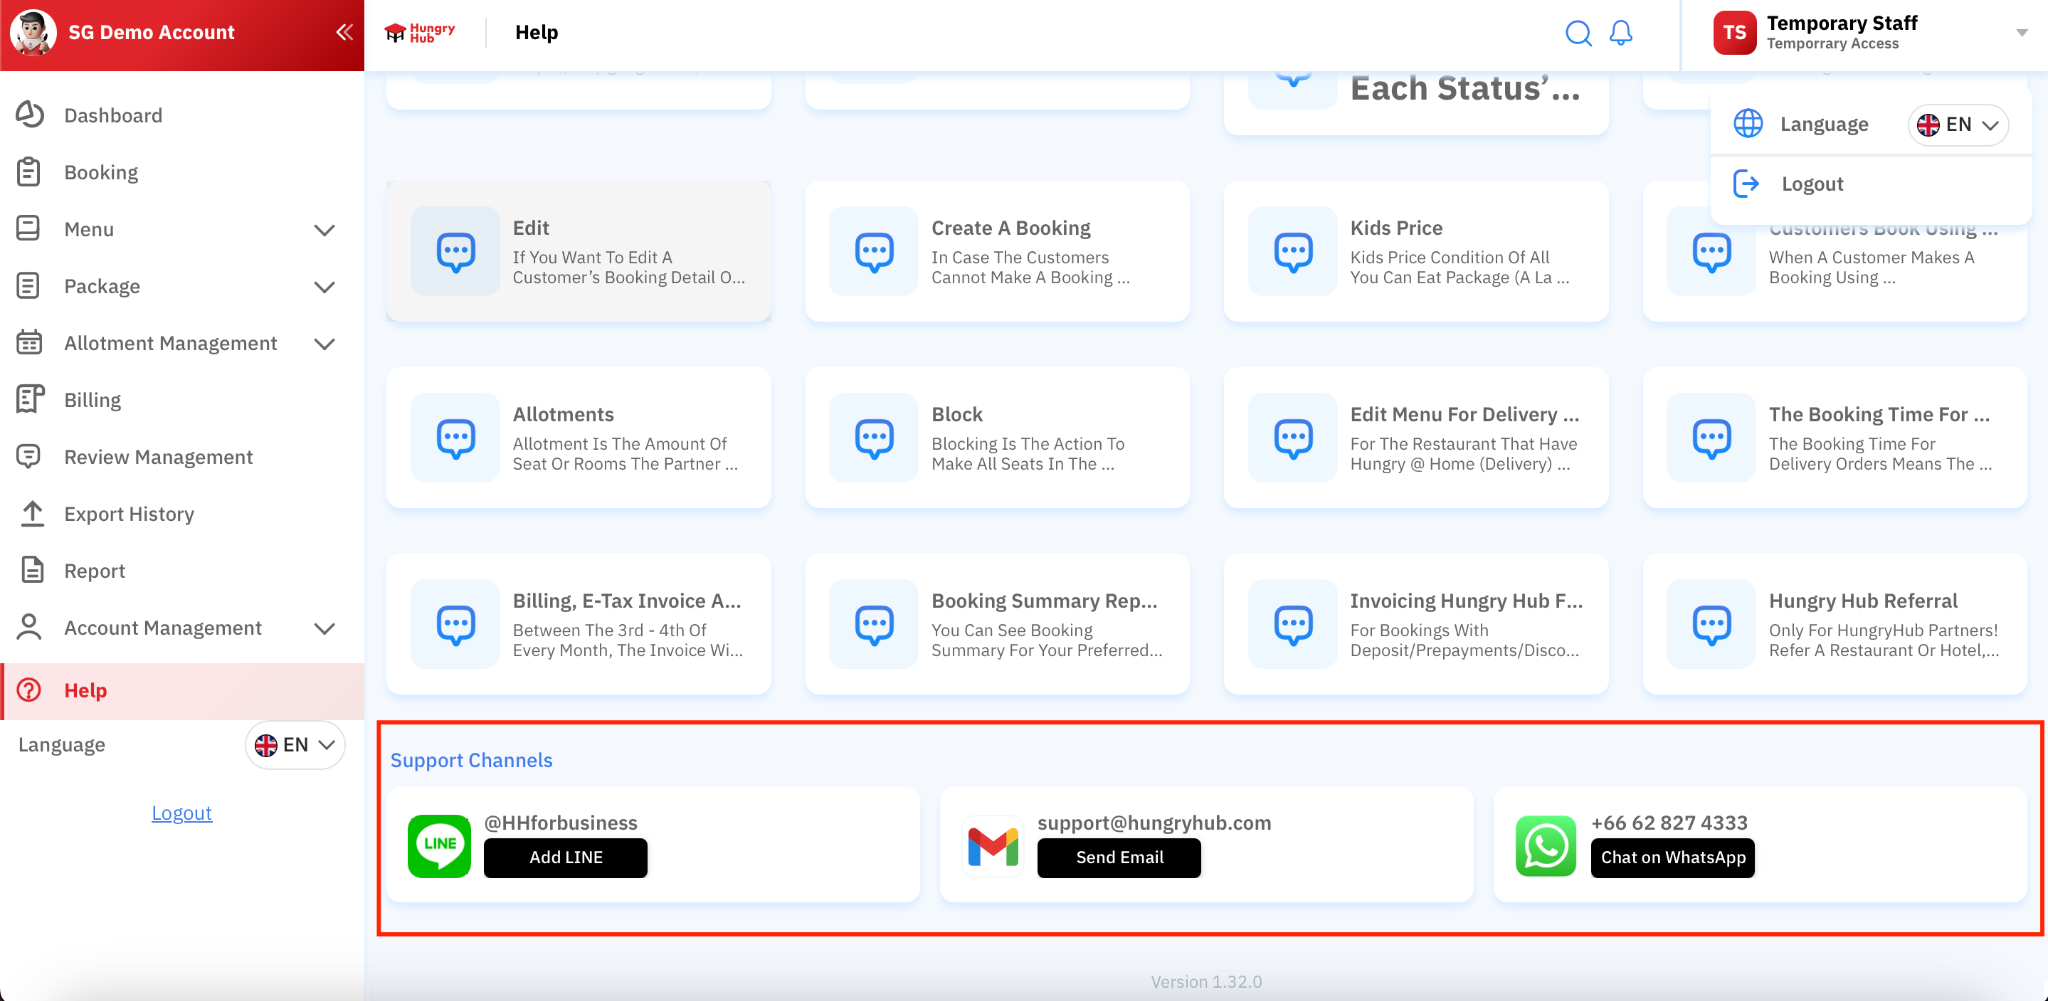The image size is (2048, 1001).
Task: Open the notifications bell
Action: point(1621,33)
